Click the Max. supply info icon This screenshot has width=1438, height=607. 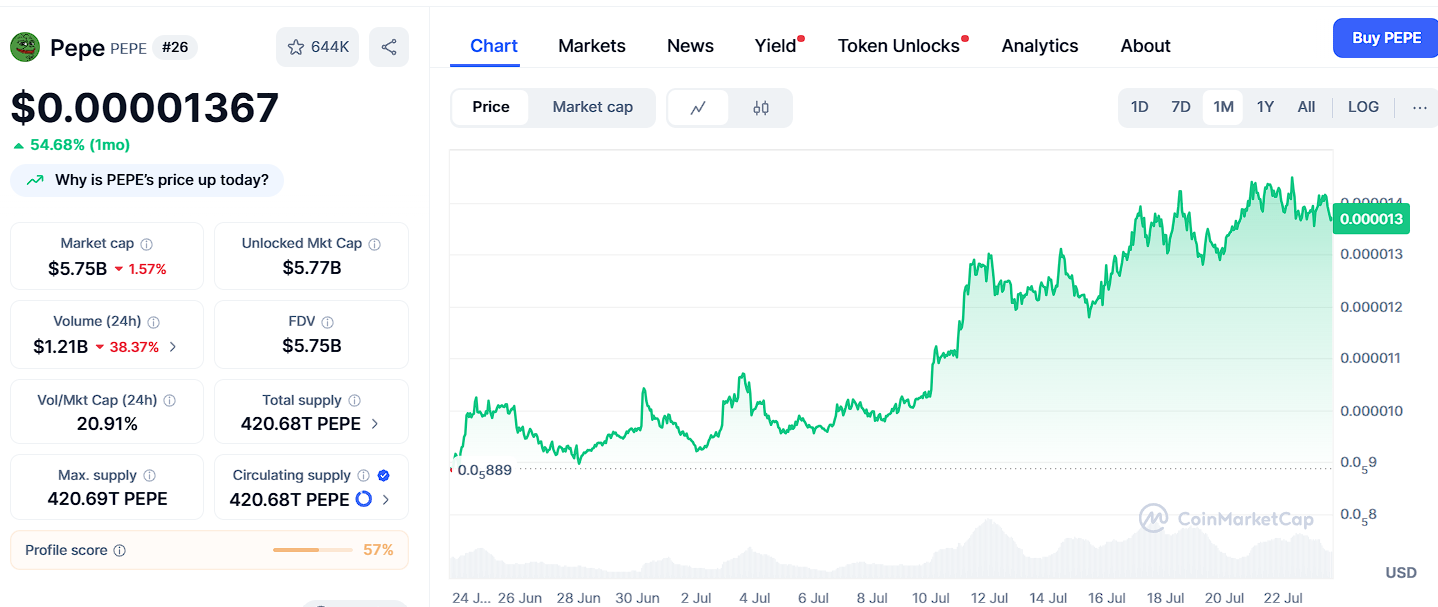pos(149,476)
